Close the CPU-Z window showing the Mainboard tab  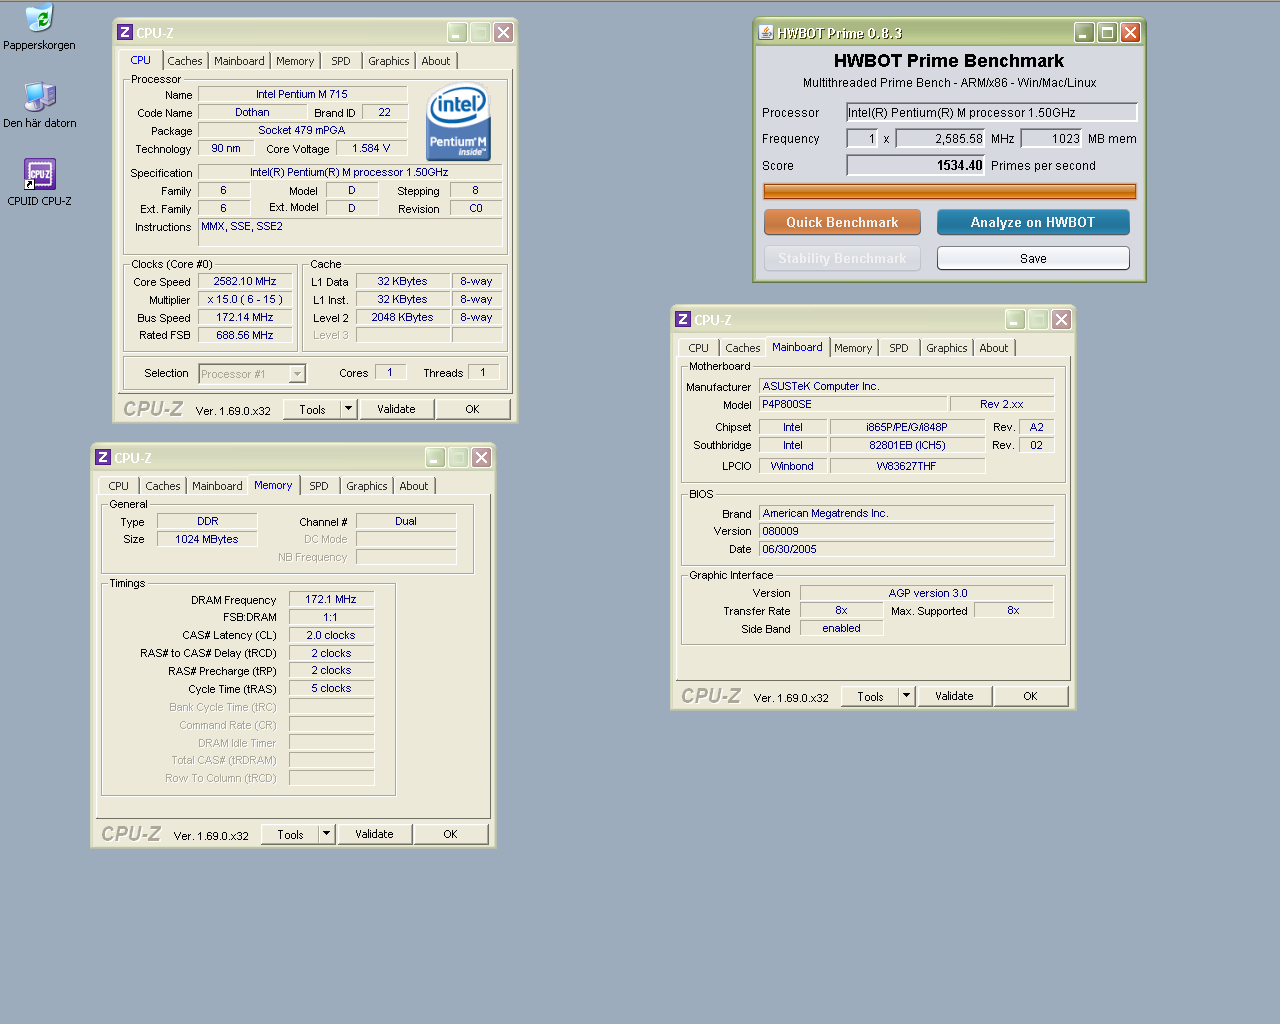1062,320
